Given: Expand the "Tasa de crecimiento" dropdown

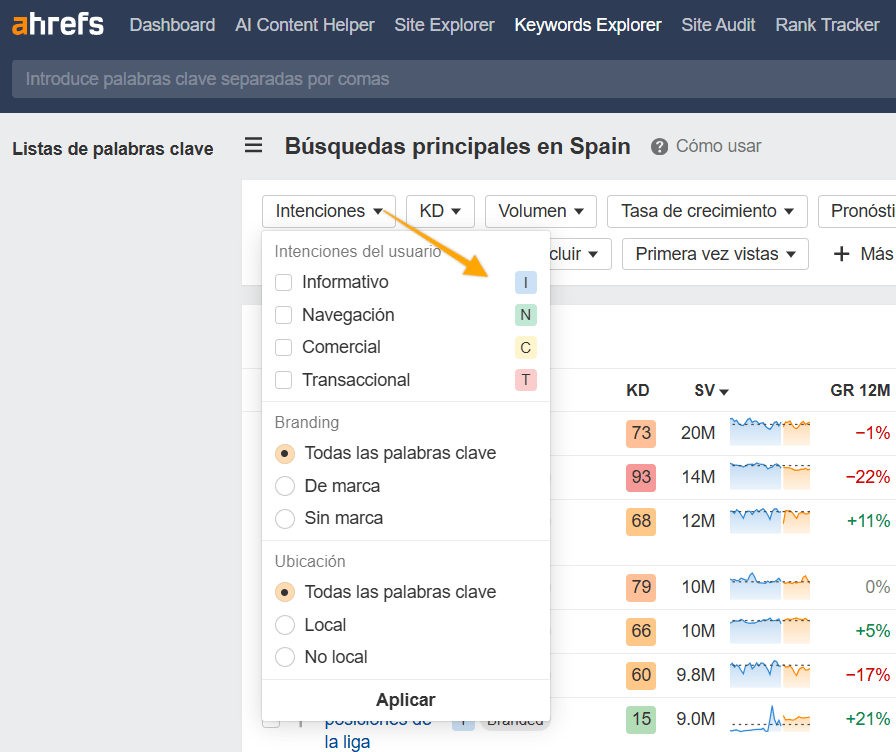Looking at the screenshot, I should coord(706,211).
